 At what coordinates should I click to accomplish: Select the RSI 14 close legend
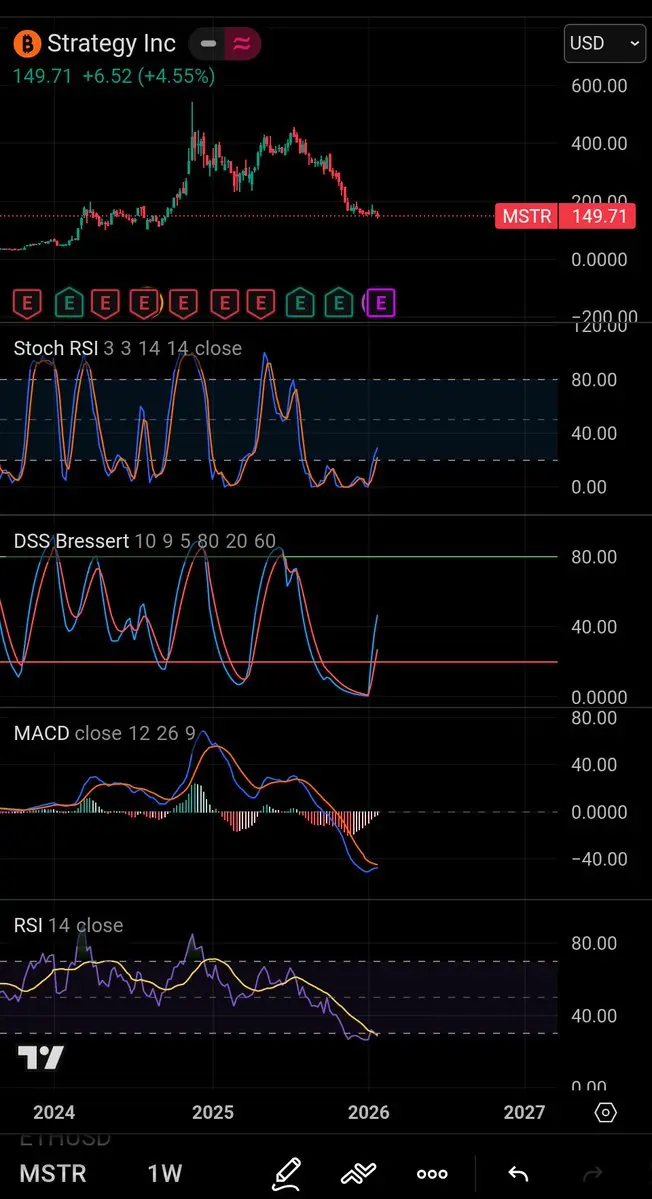pyautogui.click(x=68, y=925)
